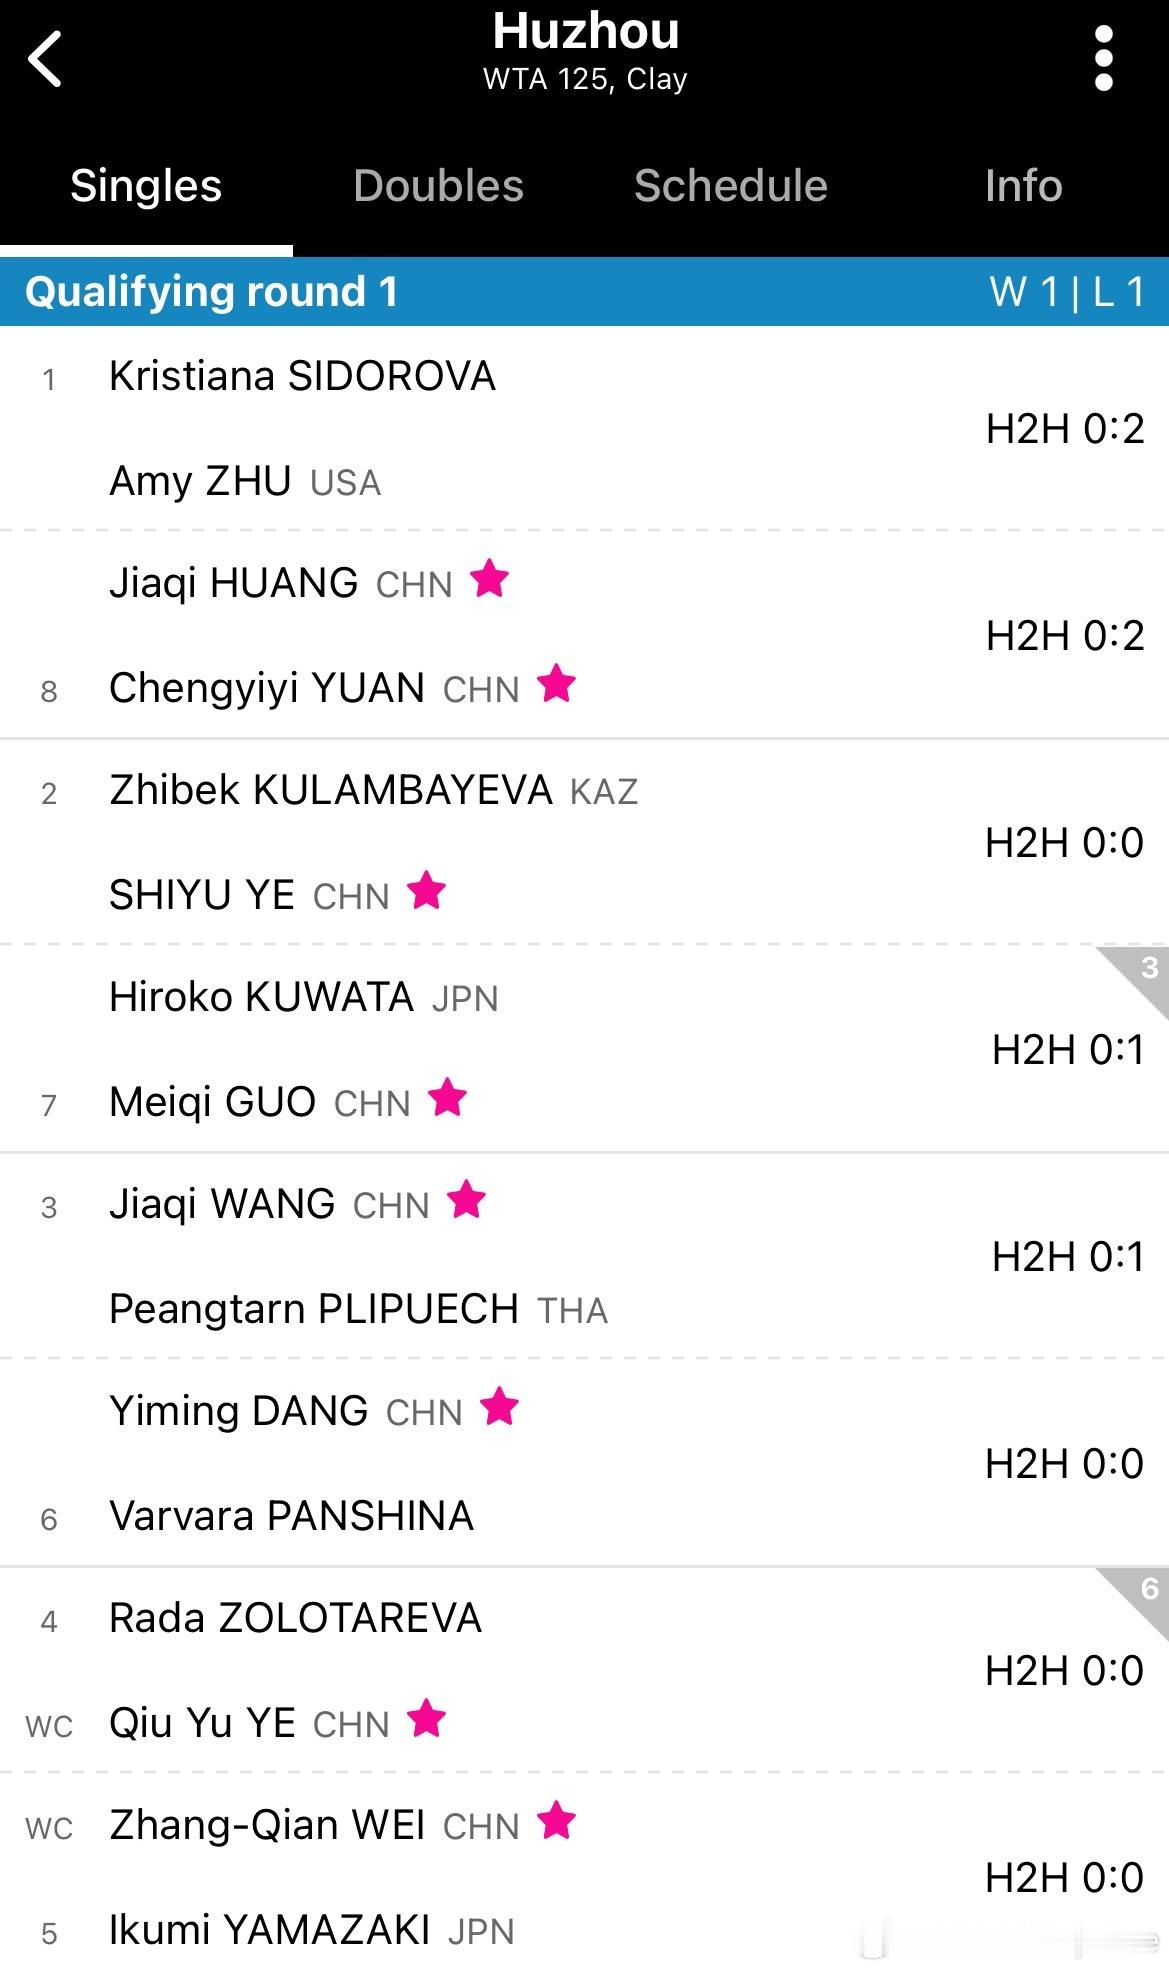Toggle favorite star for Zhang-Qian WEI
Viewport: 1169px width, 1971px height.
[x=557, y=1820]
